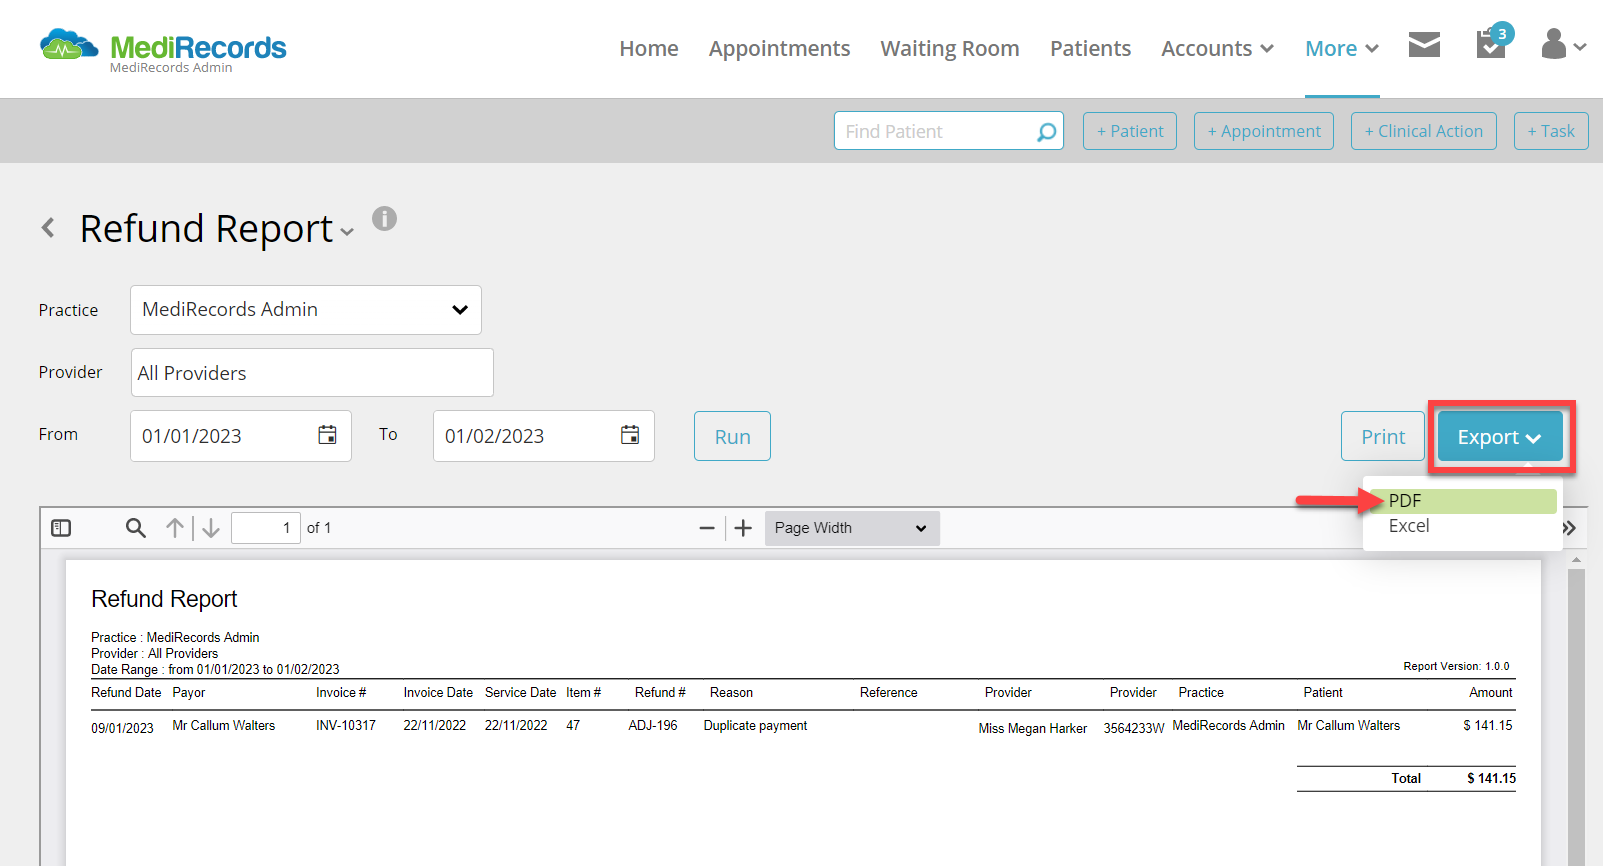Click the Refund Date column header
Viewport: 1603px width, 866px height.
pyautogui.click(x=126, y=693)
